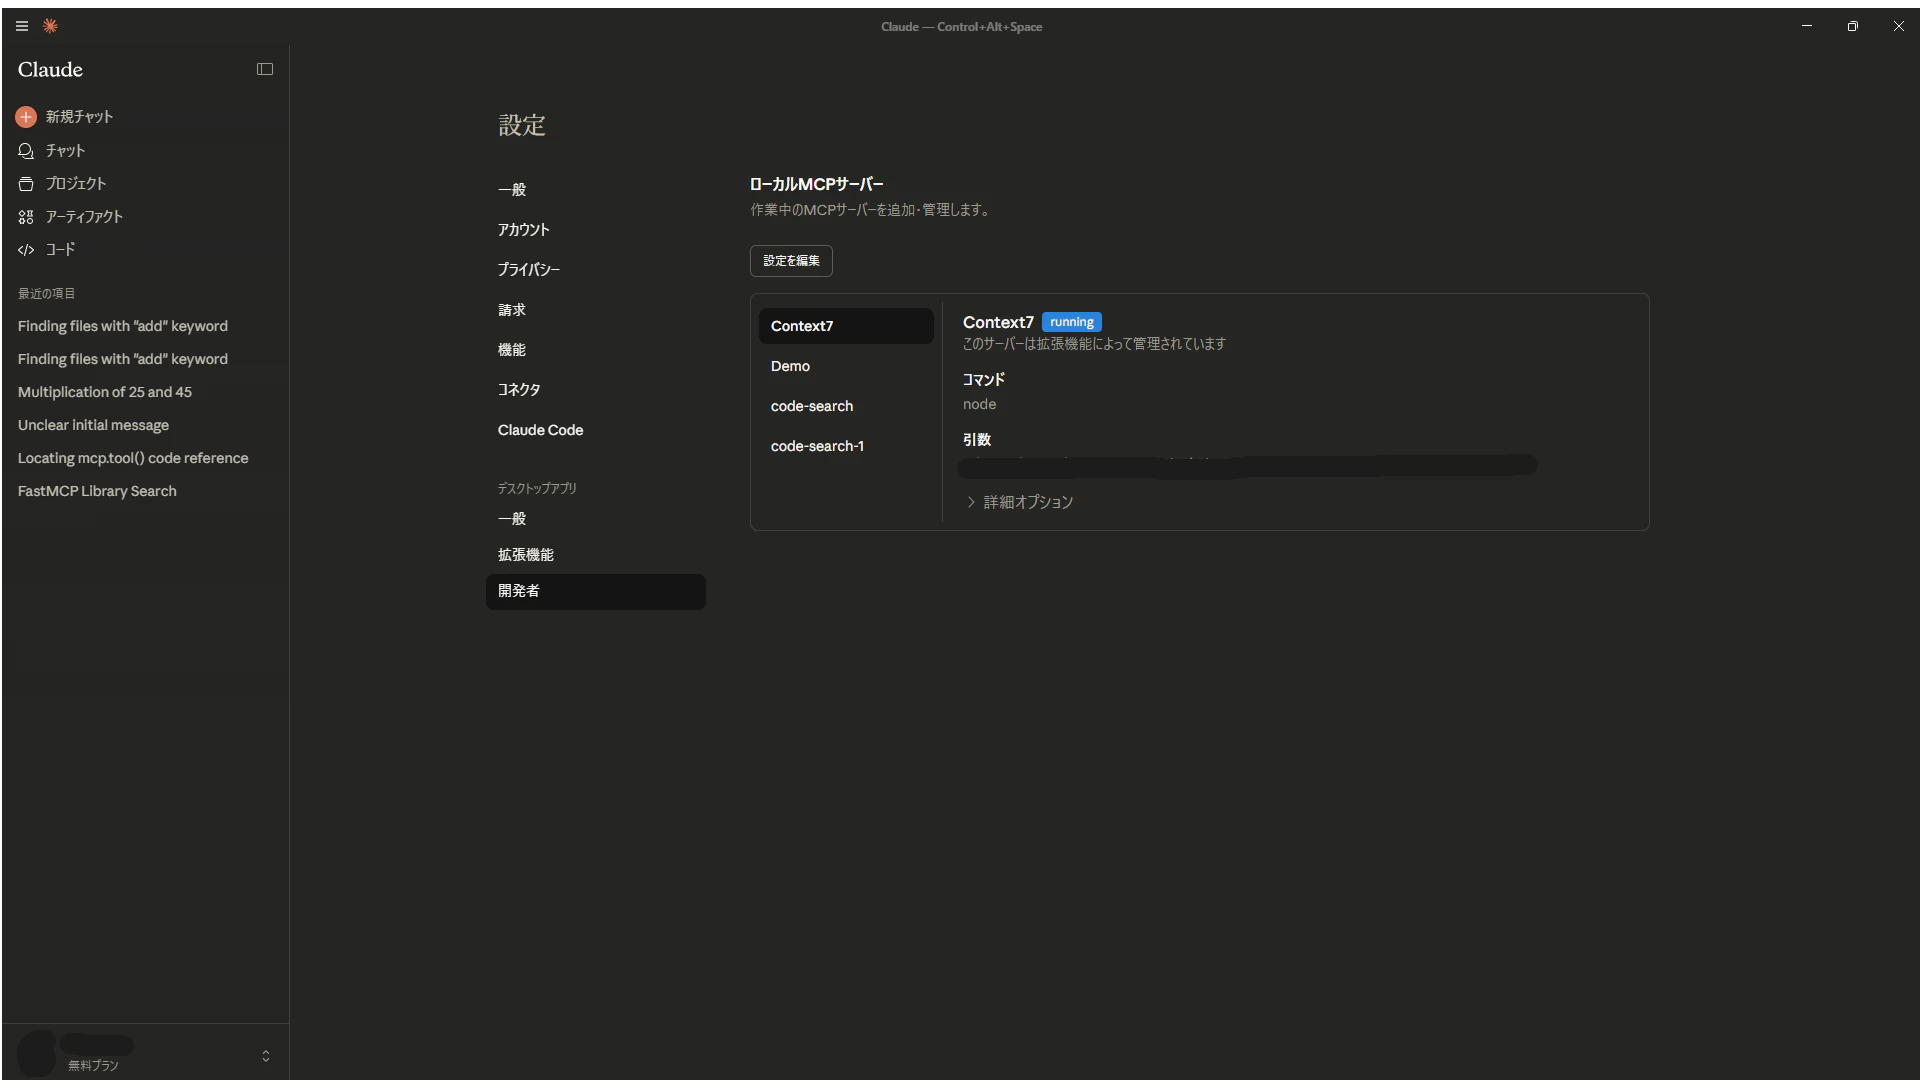
Task: Expand account switcher chevrons at bottom left
Action: tap(266, 1056)
